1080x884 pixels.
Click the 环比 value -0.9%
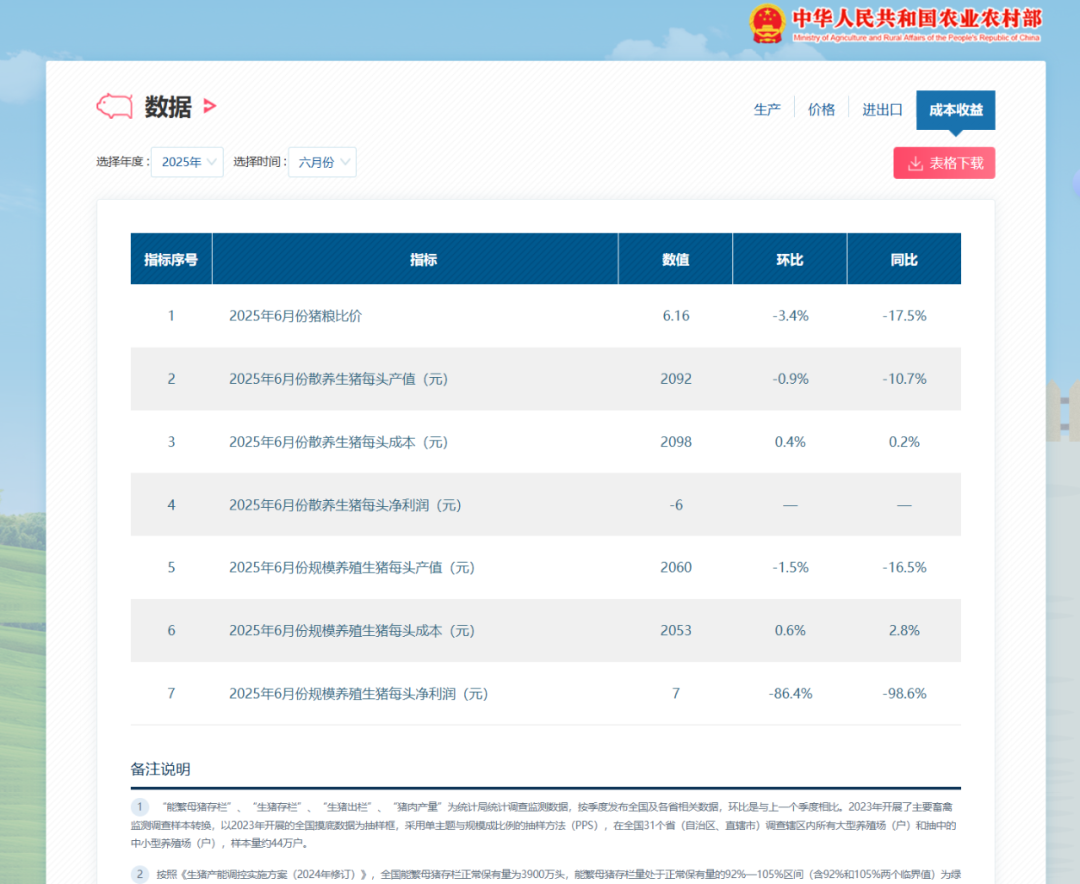point(790,379)
